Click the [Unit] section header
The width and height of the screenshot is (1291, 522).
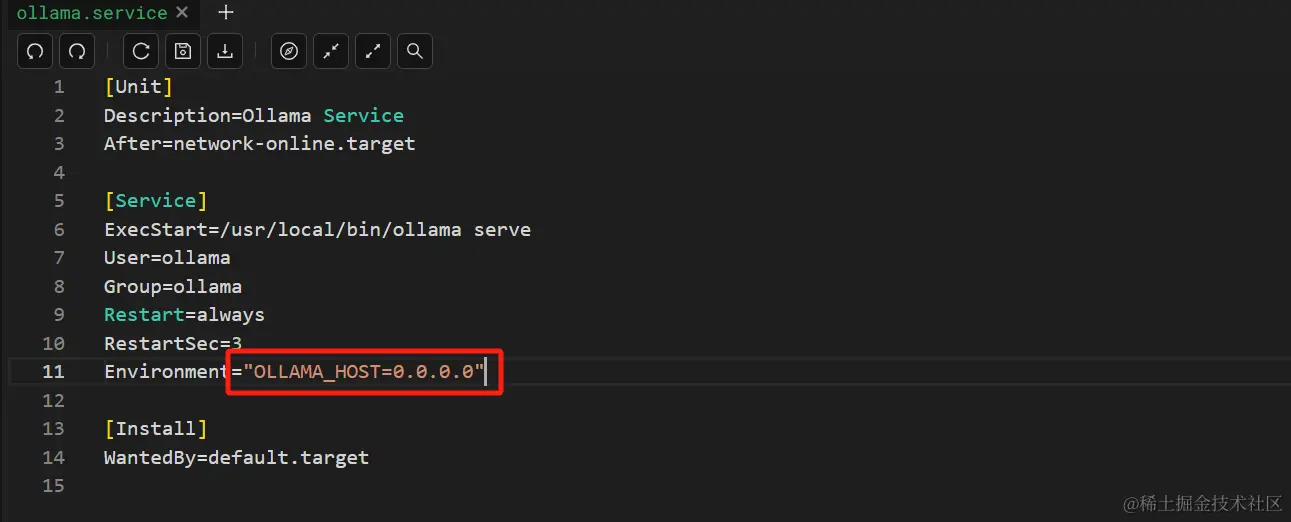tap(138, 87)
